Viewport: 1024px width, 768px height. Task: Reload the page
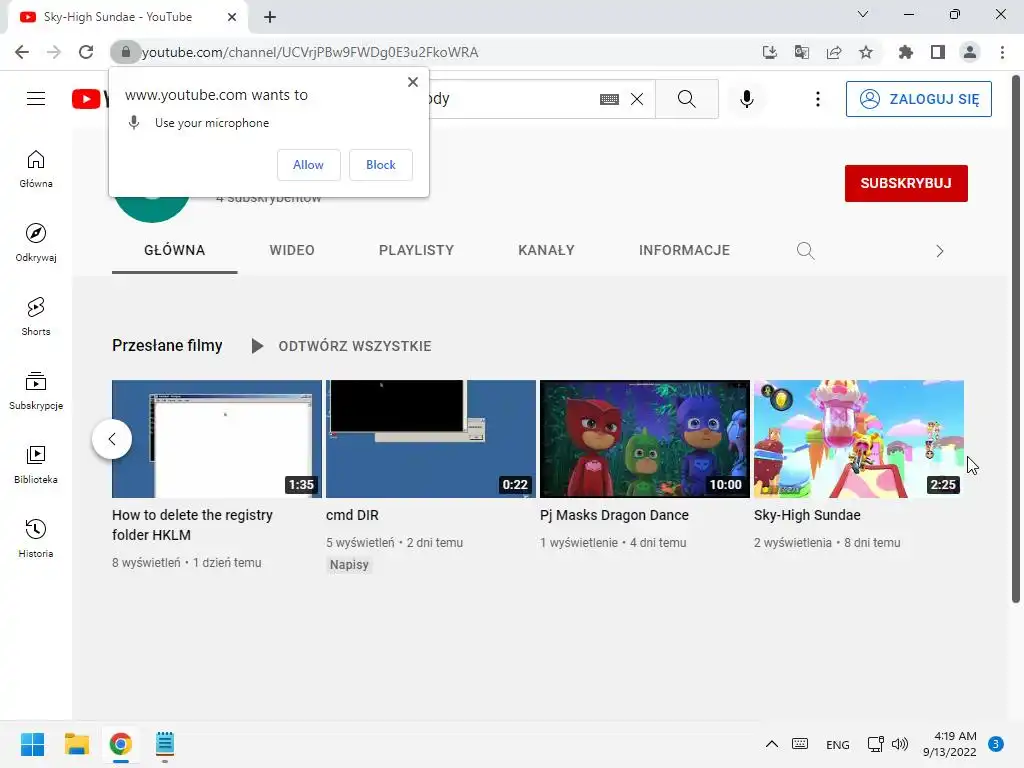pyautogui.click(x=86, y=52)
